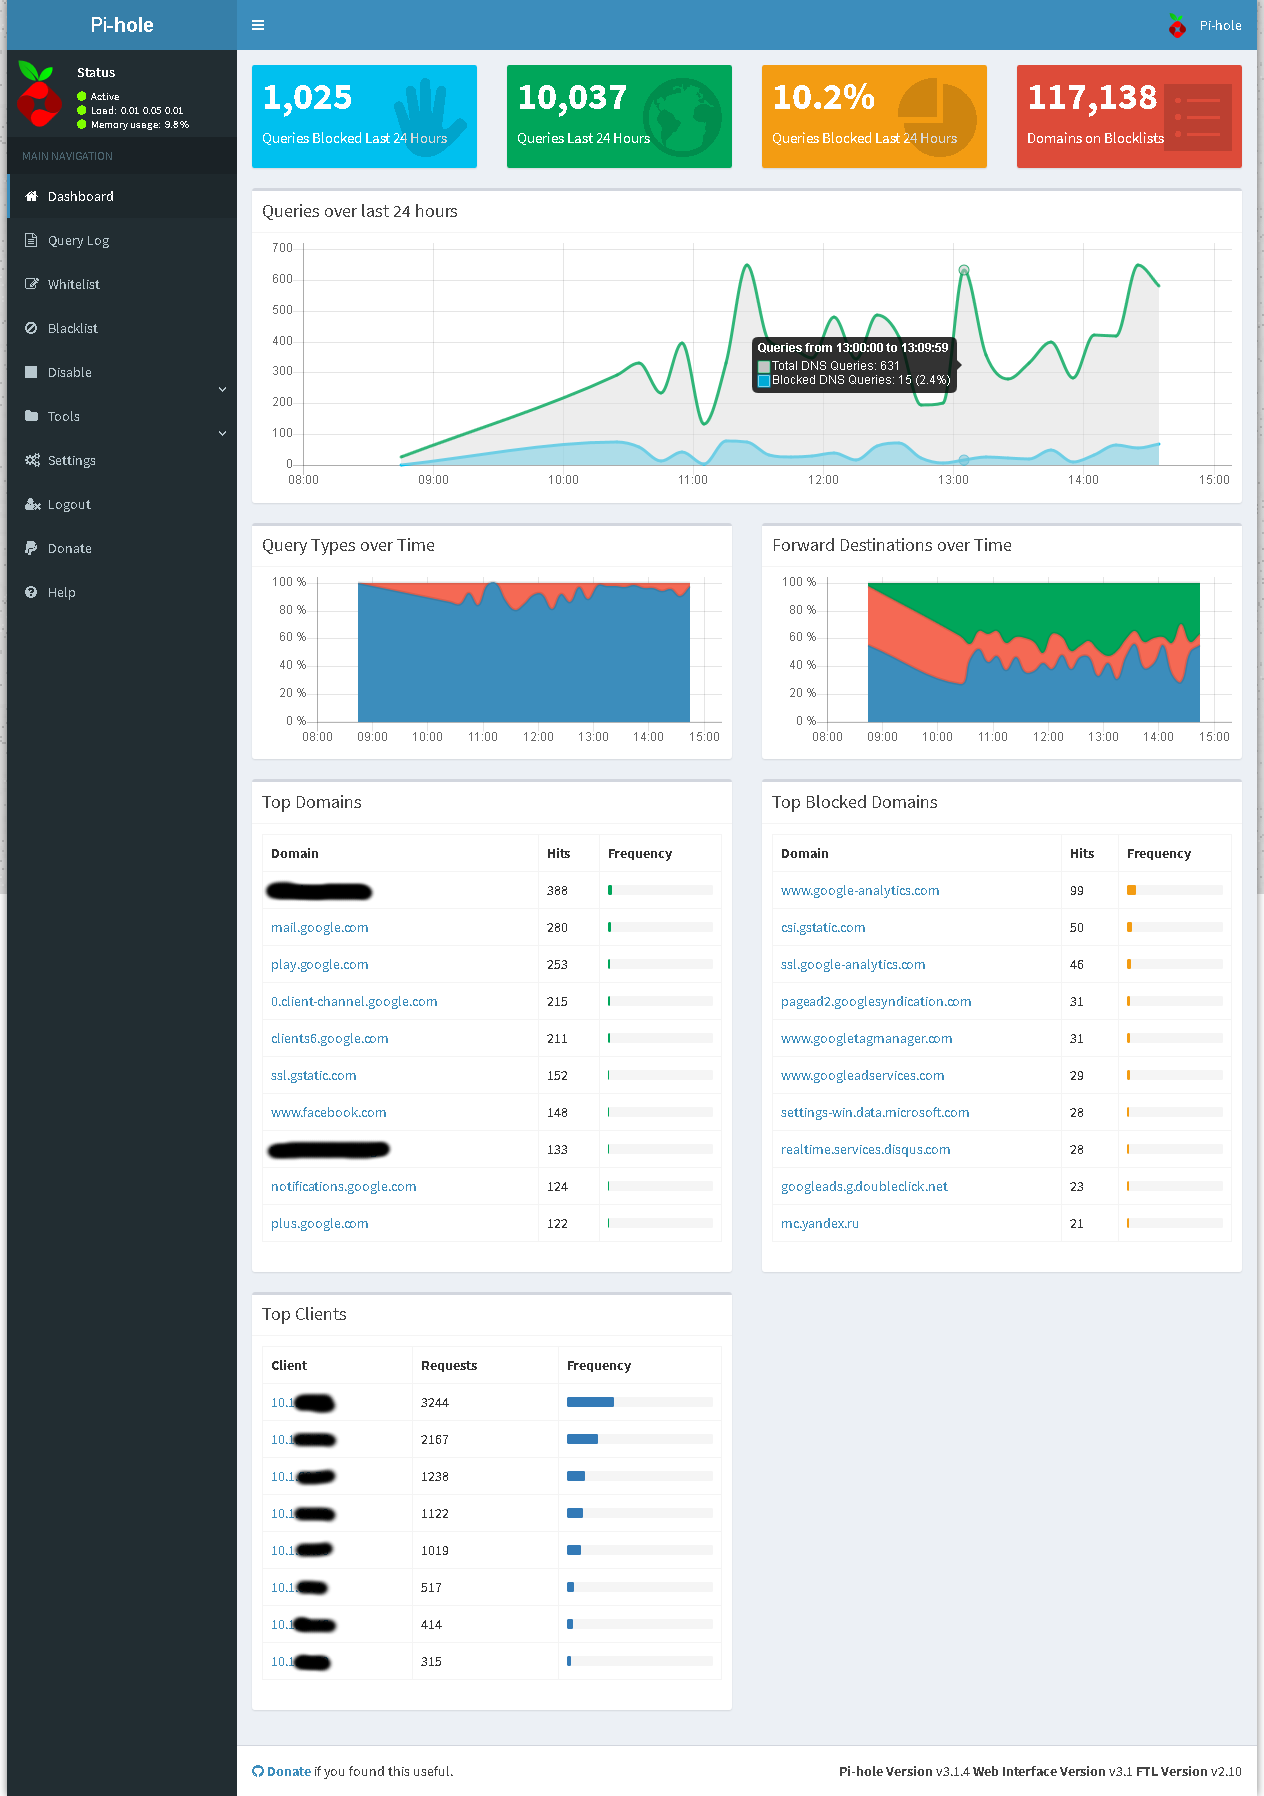Open the Blacklist menu item
1264x1796 pixels.
(x=122, y=328)
